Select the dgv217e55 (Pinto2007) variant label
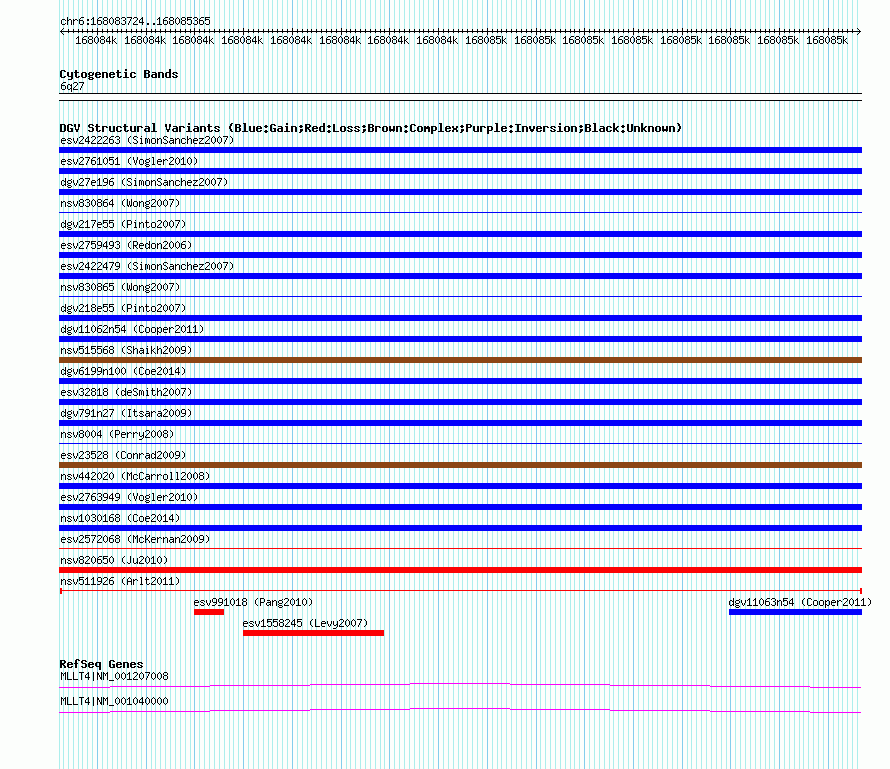Viewport: 890px width, 769px height. [123, 224]
